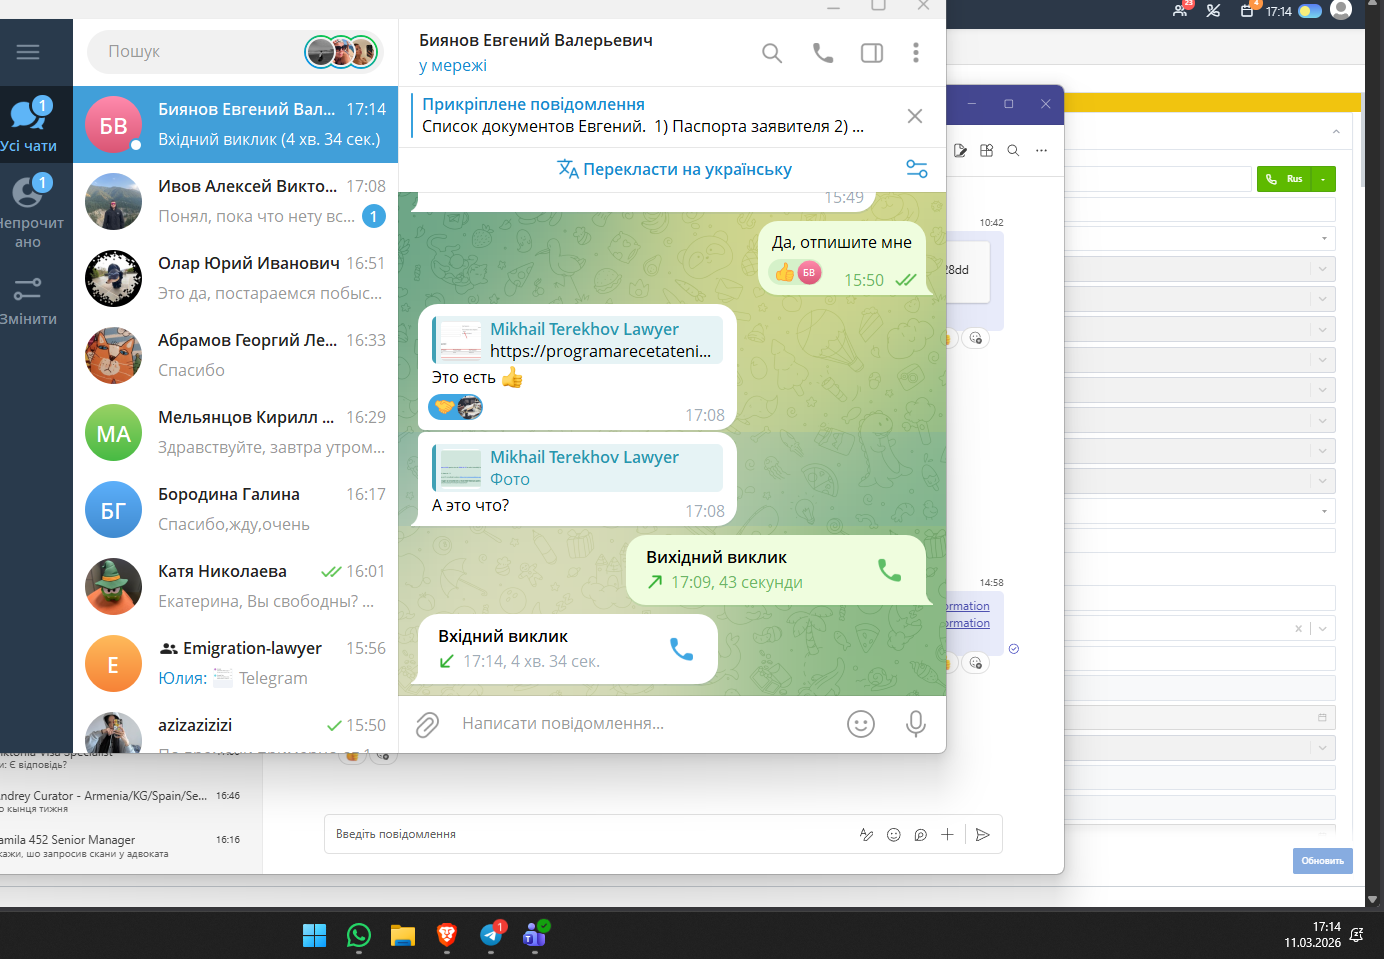Call back from the Вхідний виклик message

[x=681, y=649]
